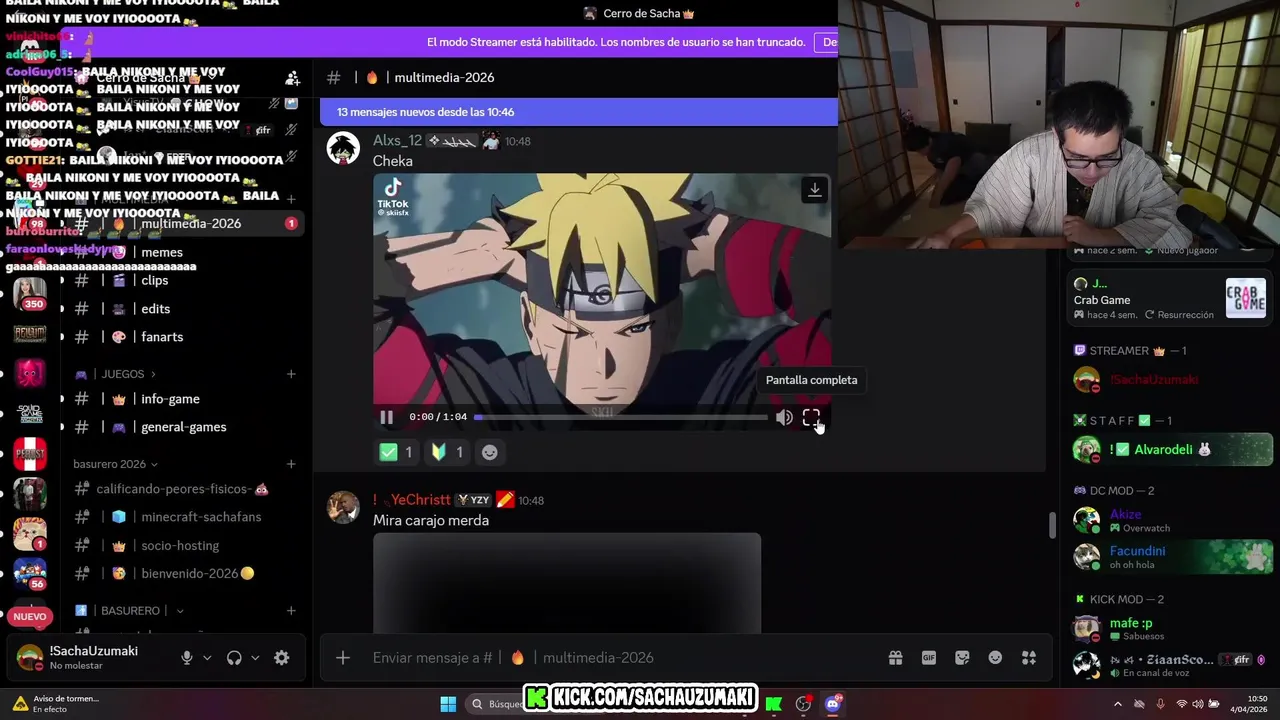Open the Peru flag server icon
The image size is (1280, 720).
tap(30, 454)
